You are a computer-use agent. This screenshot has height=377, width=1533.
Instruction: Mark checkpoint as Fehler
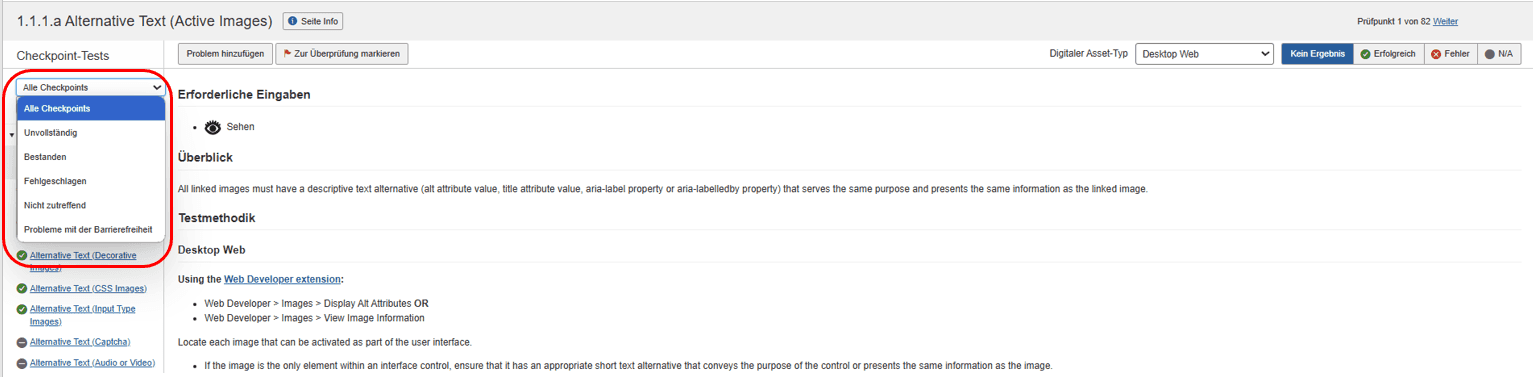point(1450,54)
